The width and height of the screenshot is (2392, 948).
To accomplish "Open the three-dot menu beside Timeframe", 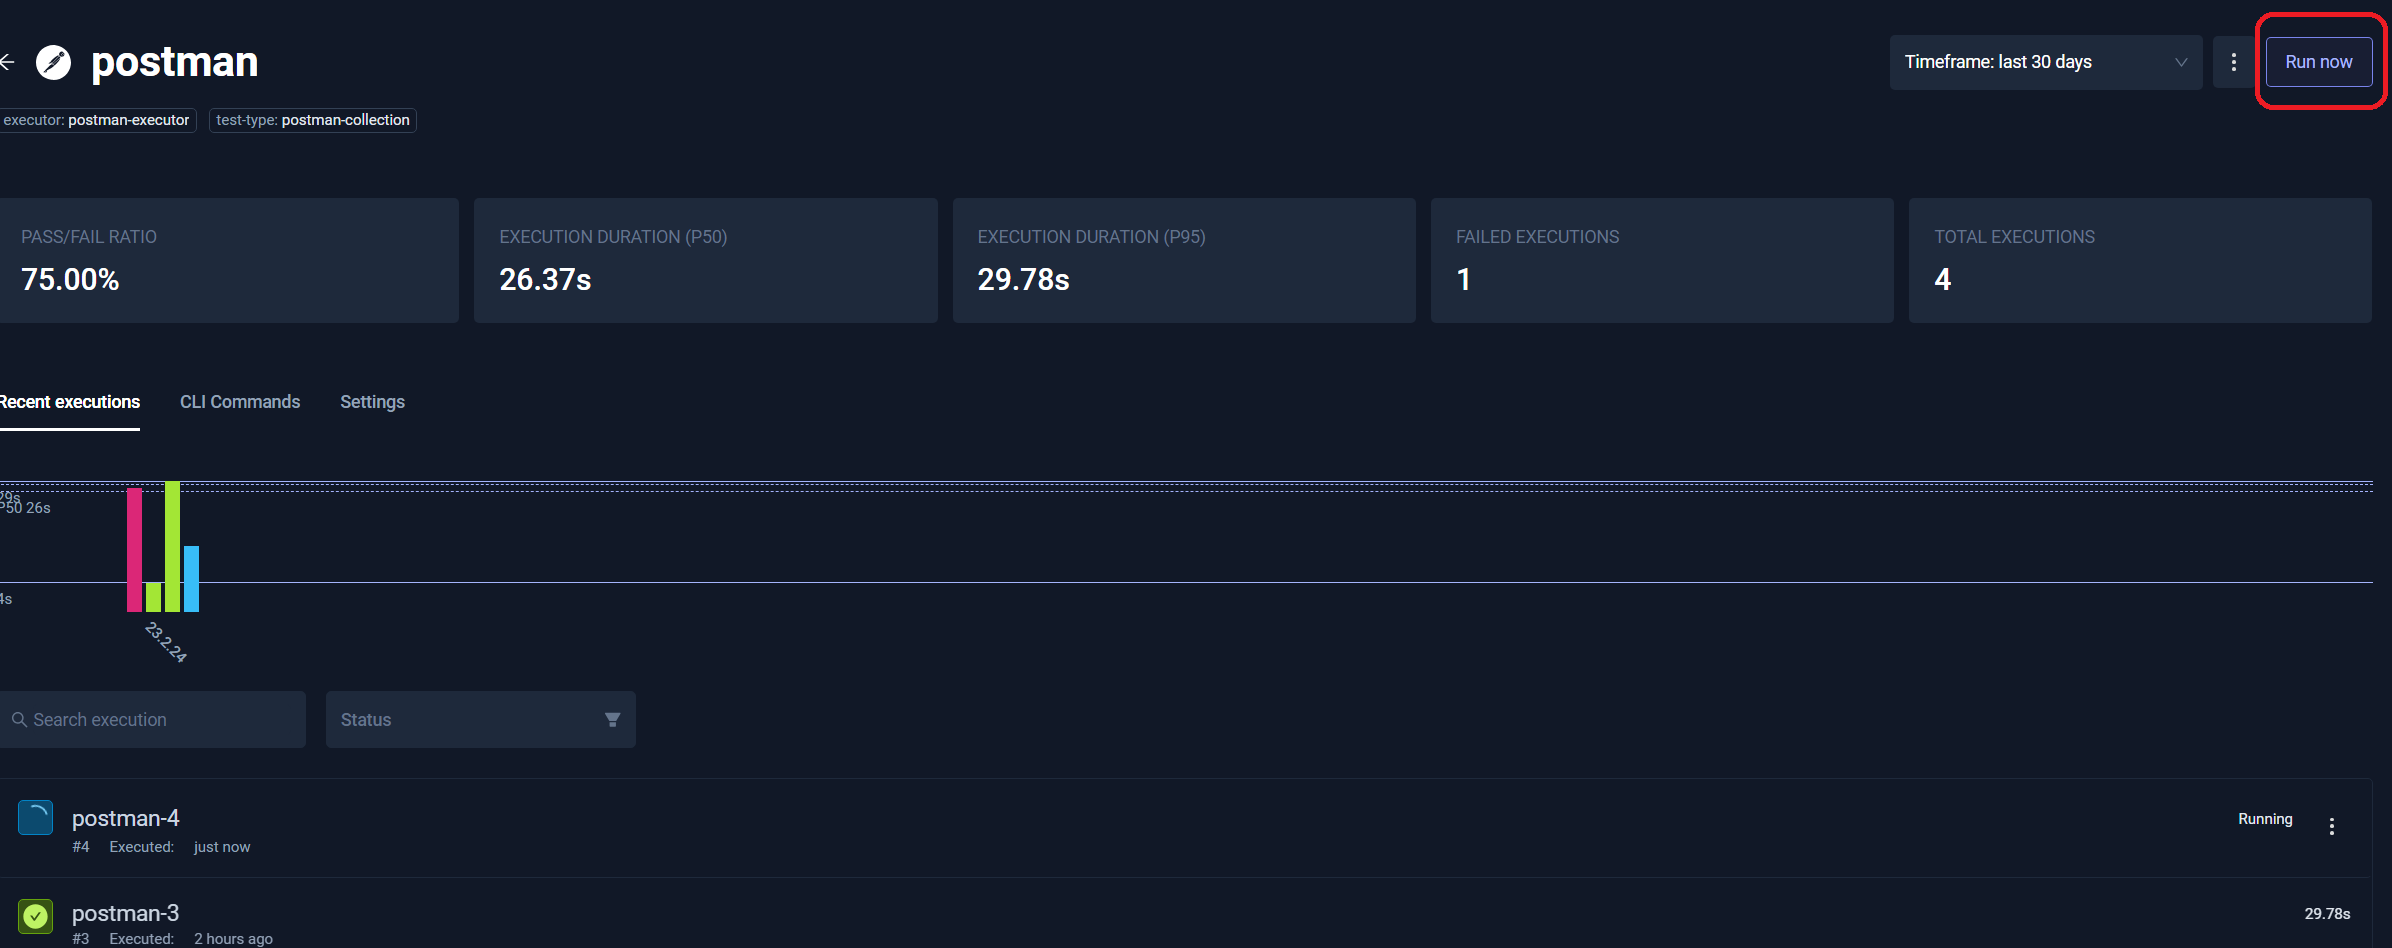I will pos(2233,62).
